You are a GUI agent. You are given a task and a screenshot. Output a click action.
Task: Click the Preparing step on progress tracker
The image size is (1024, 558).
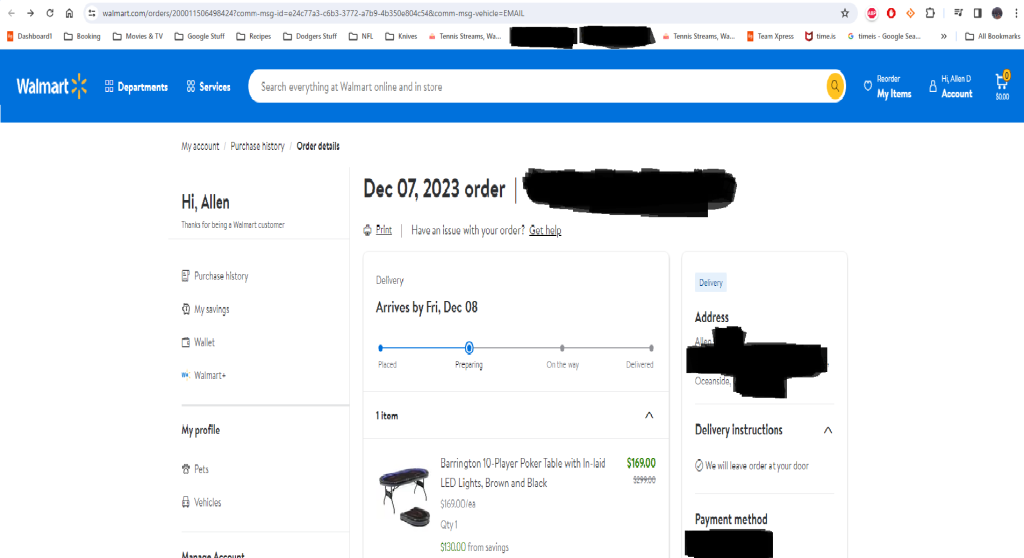(x=469, y=348)
